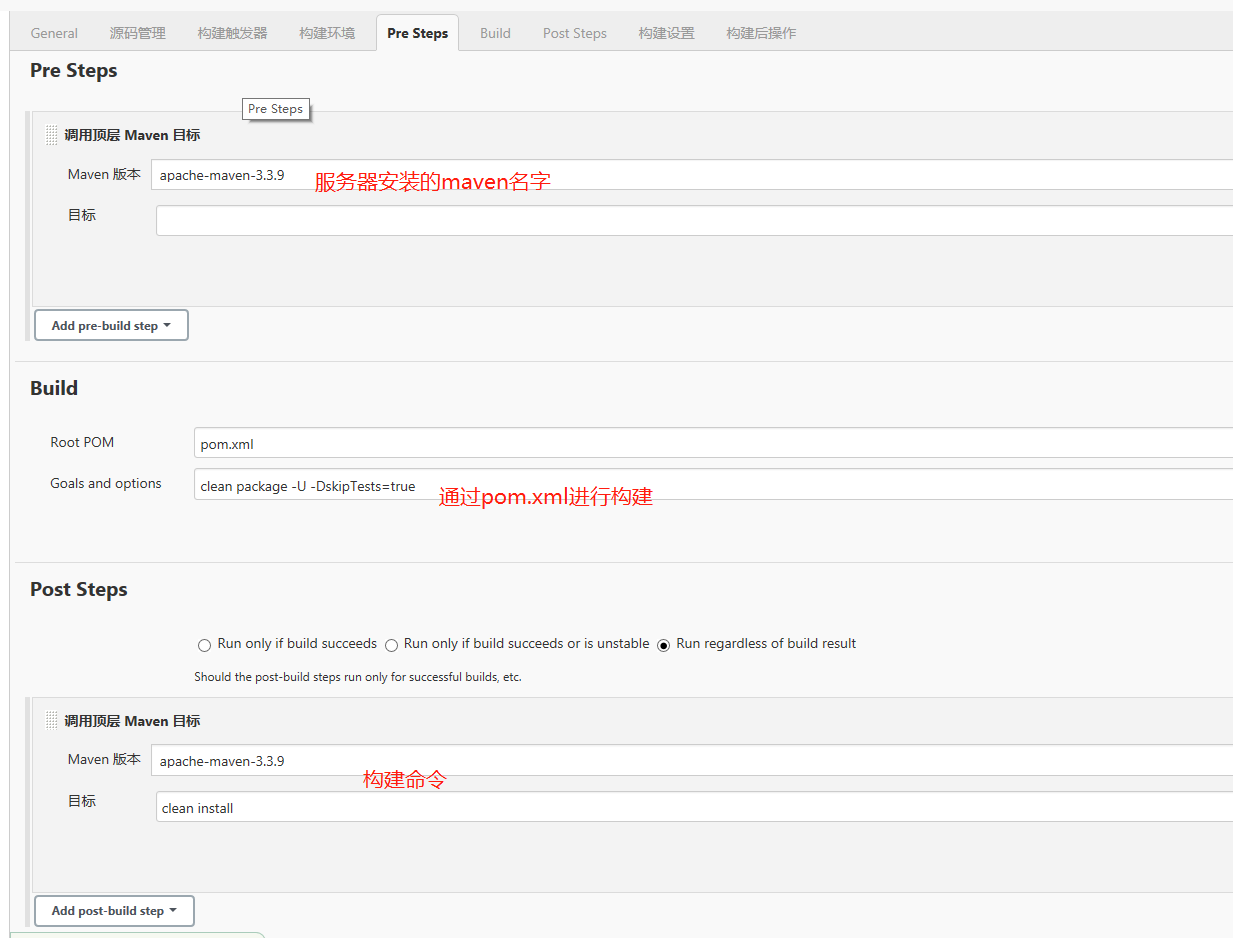This screenshot has height=938, width=1233.
Task: Open the 源码管理 tab
Action: coord(138,33)
